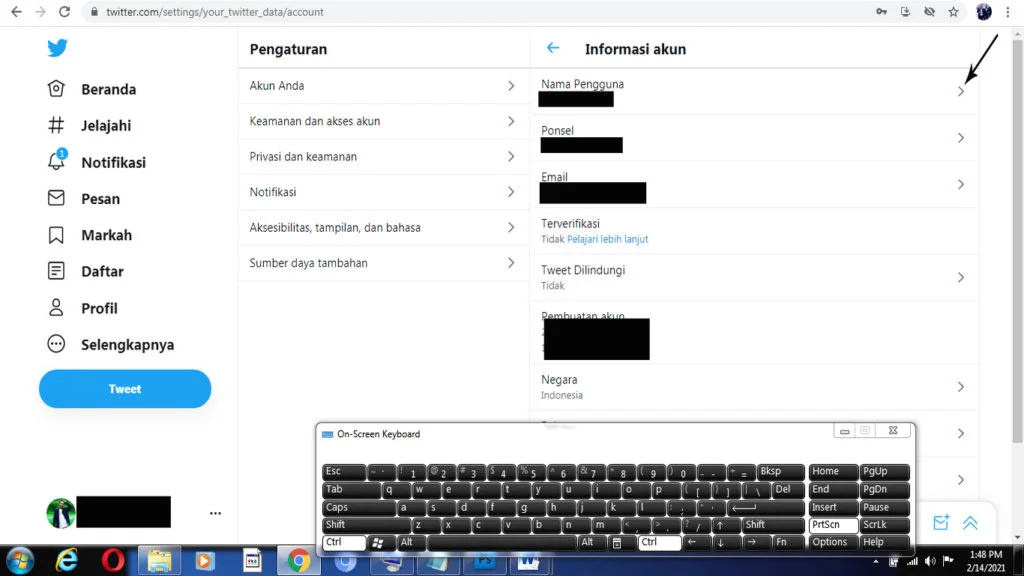The height and width of the screenshot is (576, 1024).
Task: Click PrtScn key on On-Screen Keyboard
Action: point(832,524)
